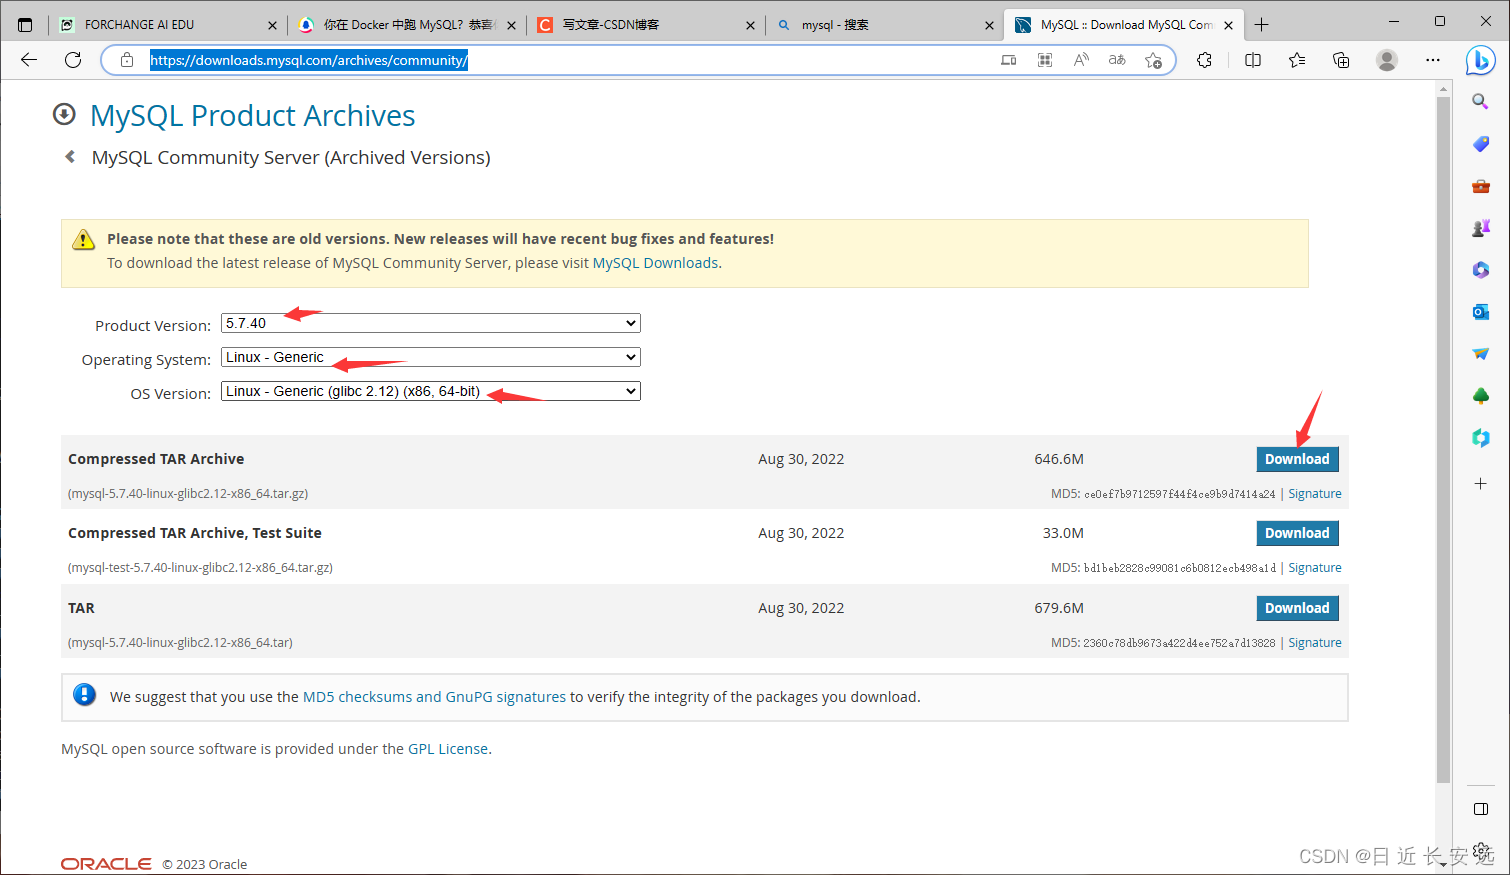
Task: Open the Product Version dropdown
Action: coord(431,323)
